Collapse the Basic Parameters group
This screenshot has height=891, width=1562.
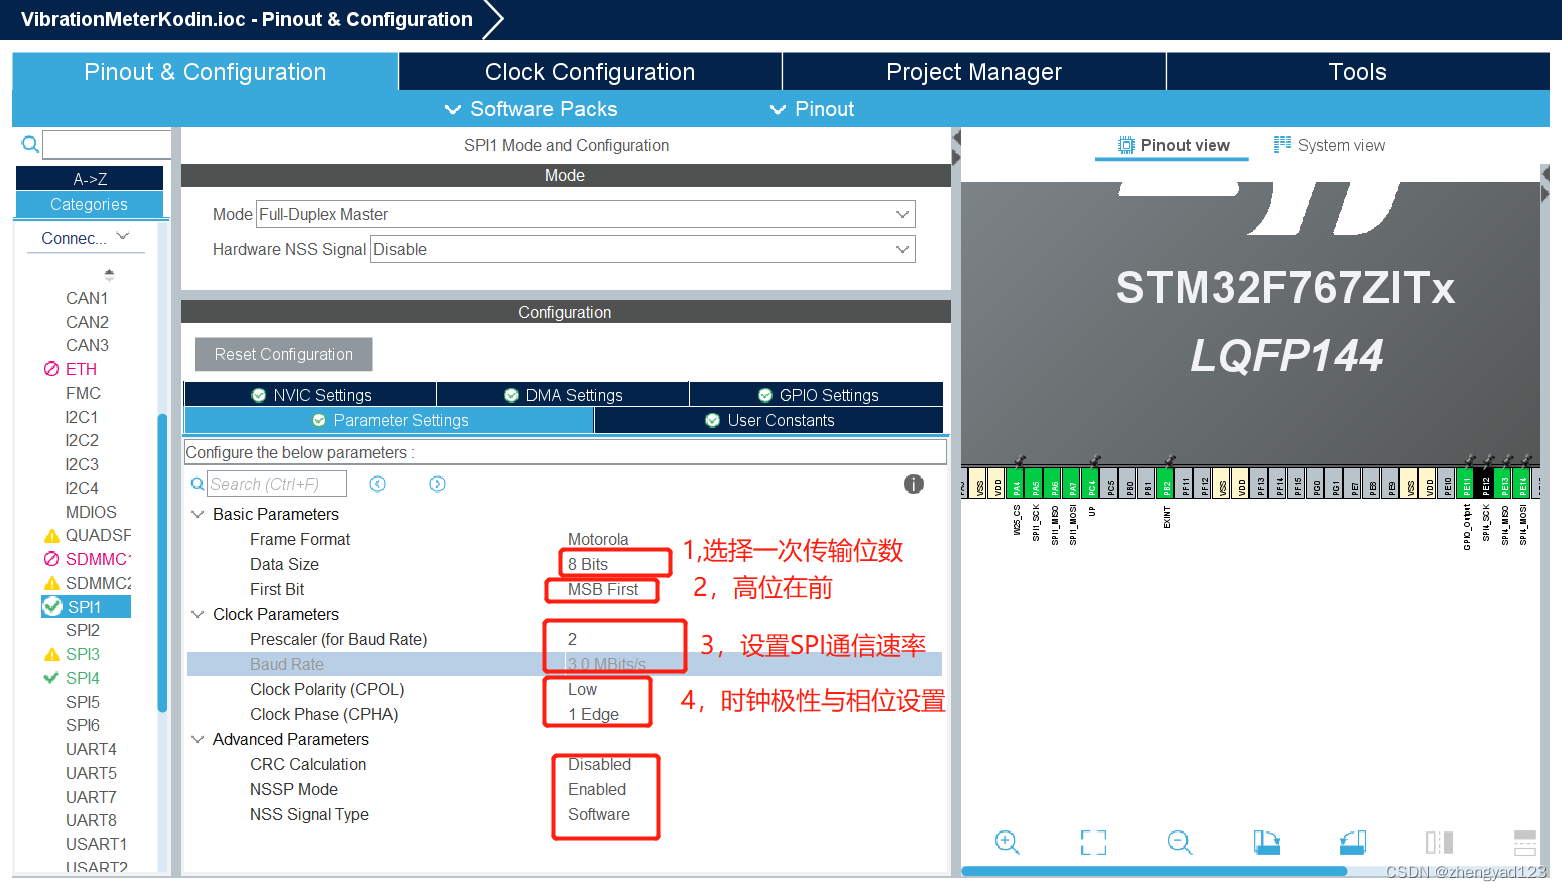[198, 514]
